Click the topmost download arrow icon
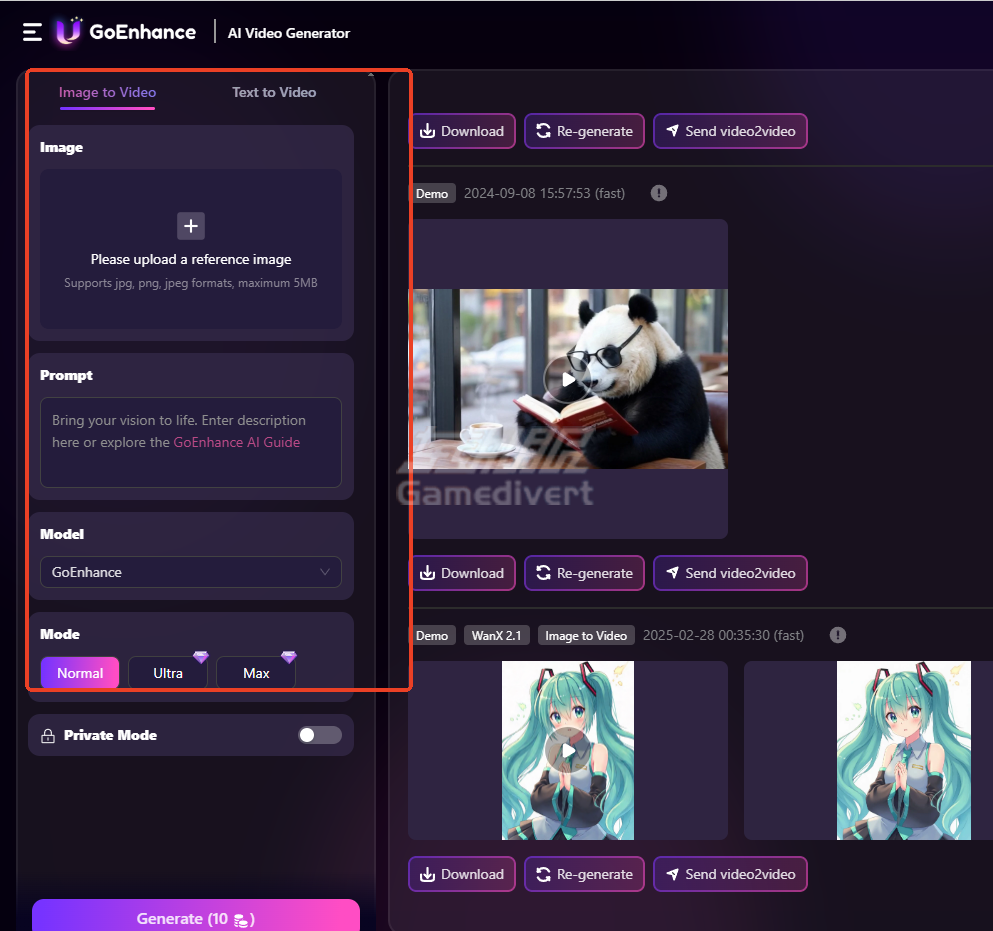This screenshot has height=931, width=993. 427,131
